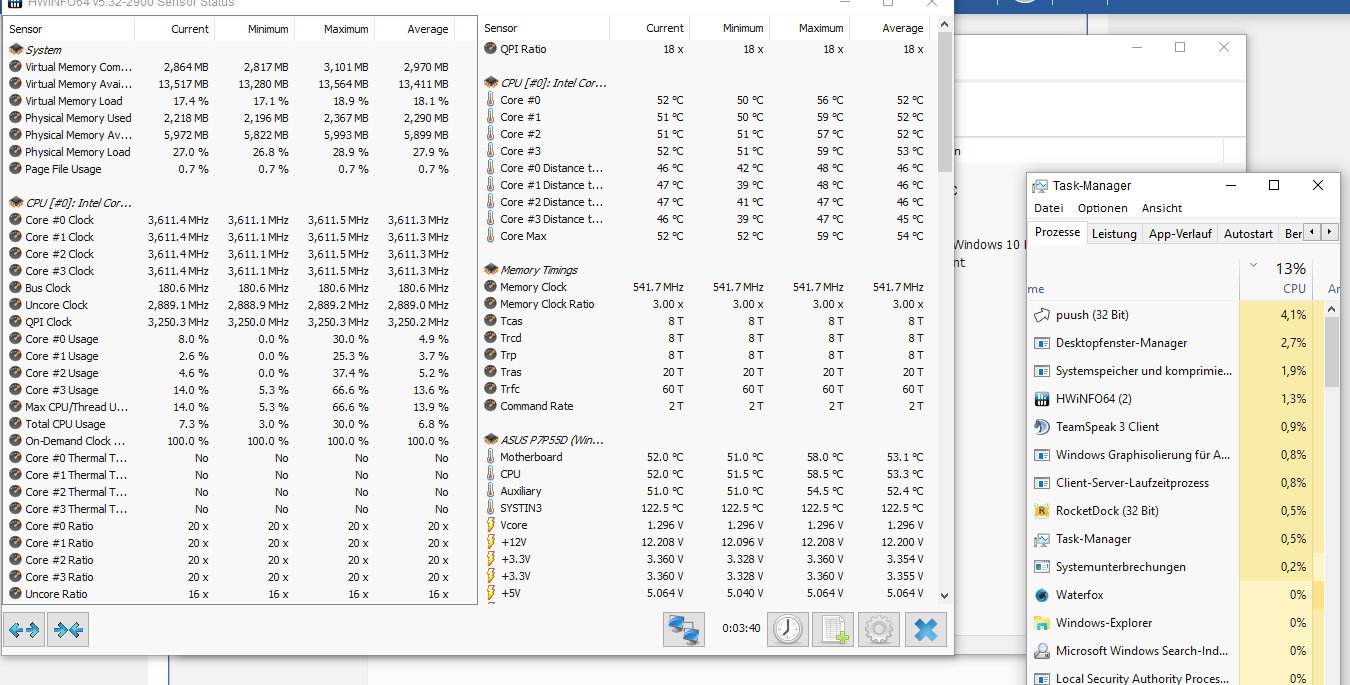Image resolution: width=1350 pixels, height=685 pixels.
Task: Select the Uncore Clock sensor row
Action: (x=240, y=305)
